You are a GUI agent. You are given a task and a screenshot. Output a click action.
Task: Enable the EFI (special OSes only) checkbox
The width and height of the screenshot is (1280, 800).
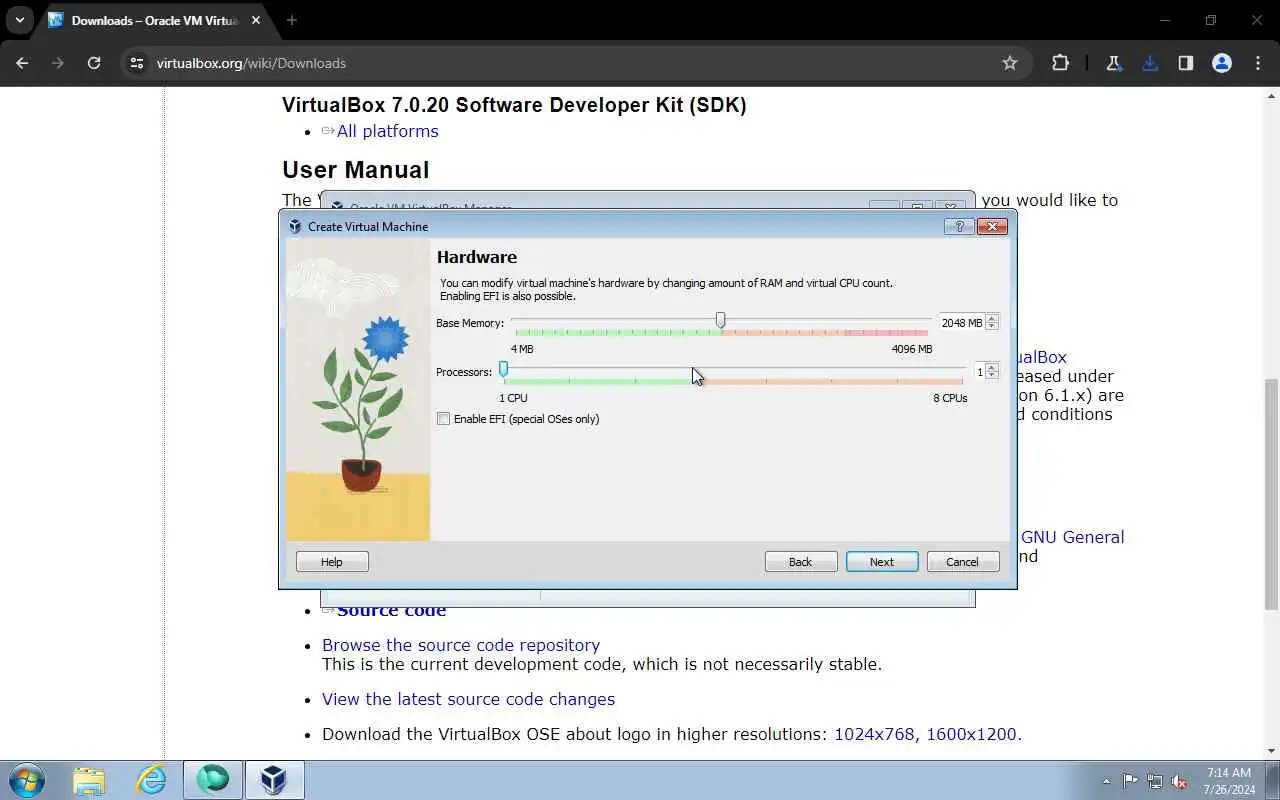[x=443, y=419]
